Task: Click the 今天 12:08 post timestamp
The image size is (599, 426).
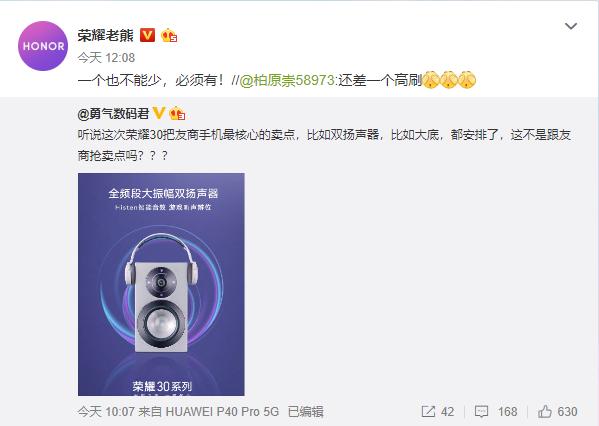Action: coord(106,58)
